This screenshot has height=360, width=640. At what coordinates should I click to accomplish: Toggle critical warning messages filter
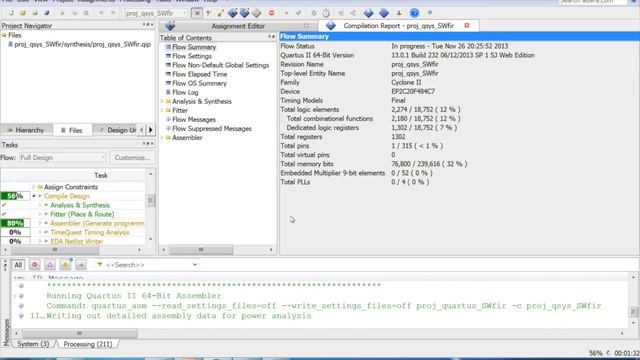[x=50, y=265]
